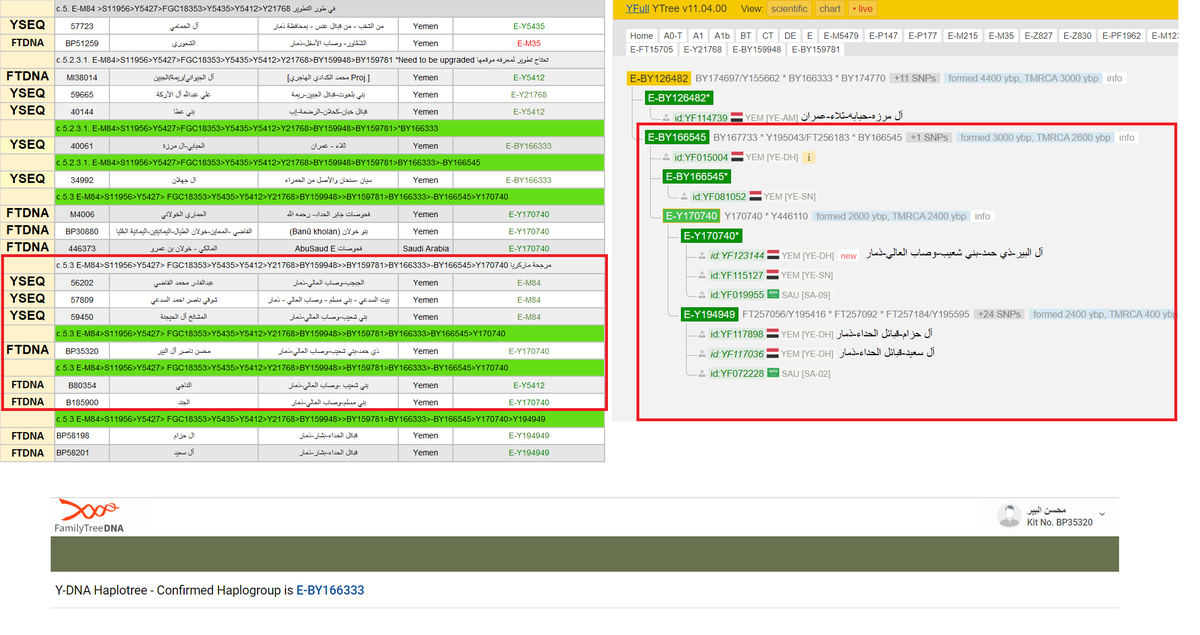This screenshot has width=1200, height=635.
Task: Click E-Y21768 in the 59665 row
Action: [528, 94]
